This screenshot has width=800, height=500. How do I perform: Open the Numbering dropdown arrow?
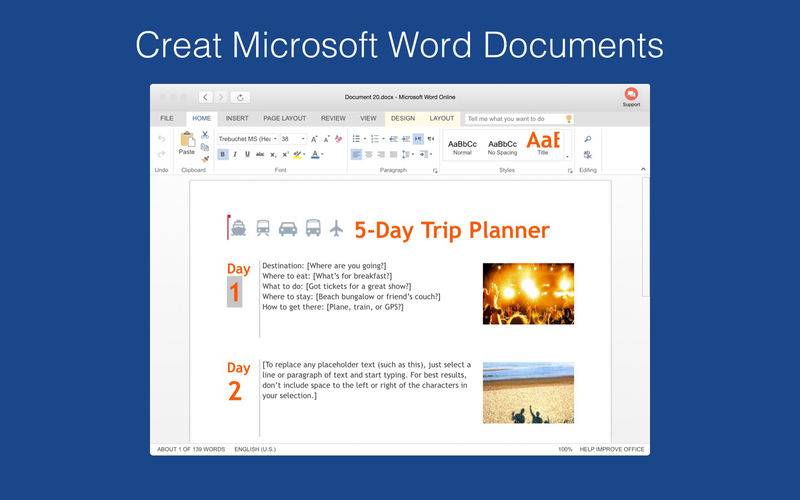pyautogui.click(x=383, y=139)
